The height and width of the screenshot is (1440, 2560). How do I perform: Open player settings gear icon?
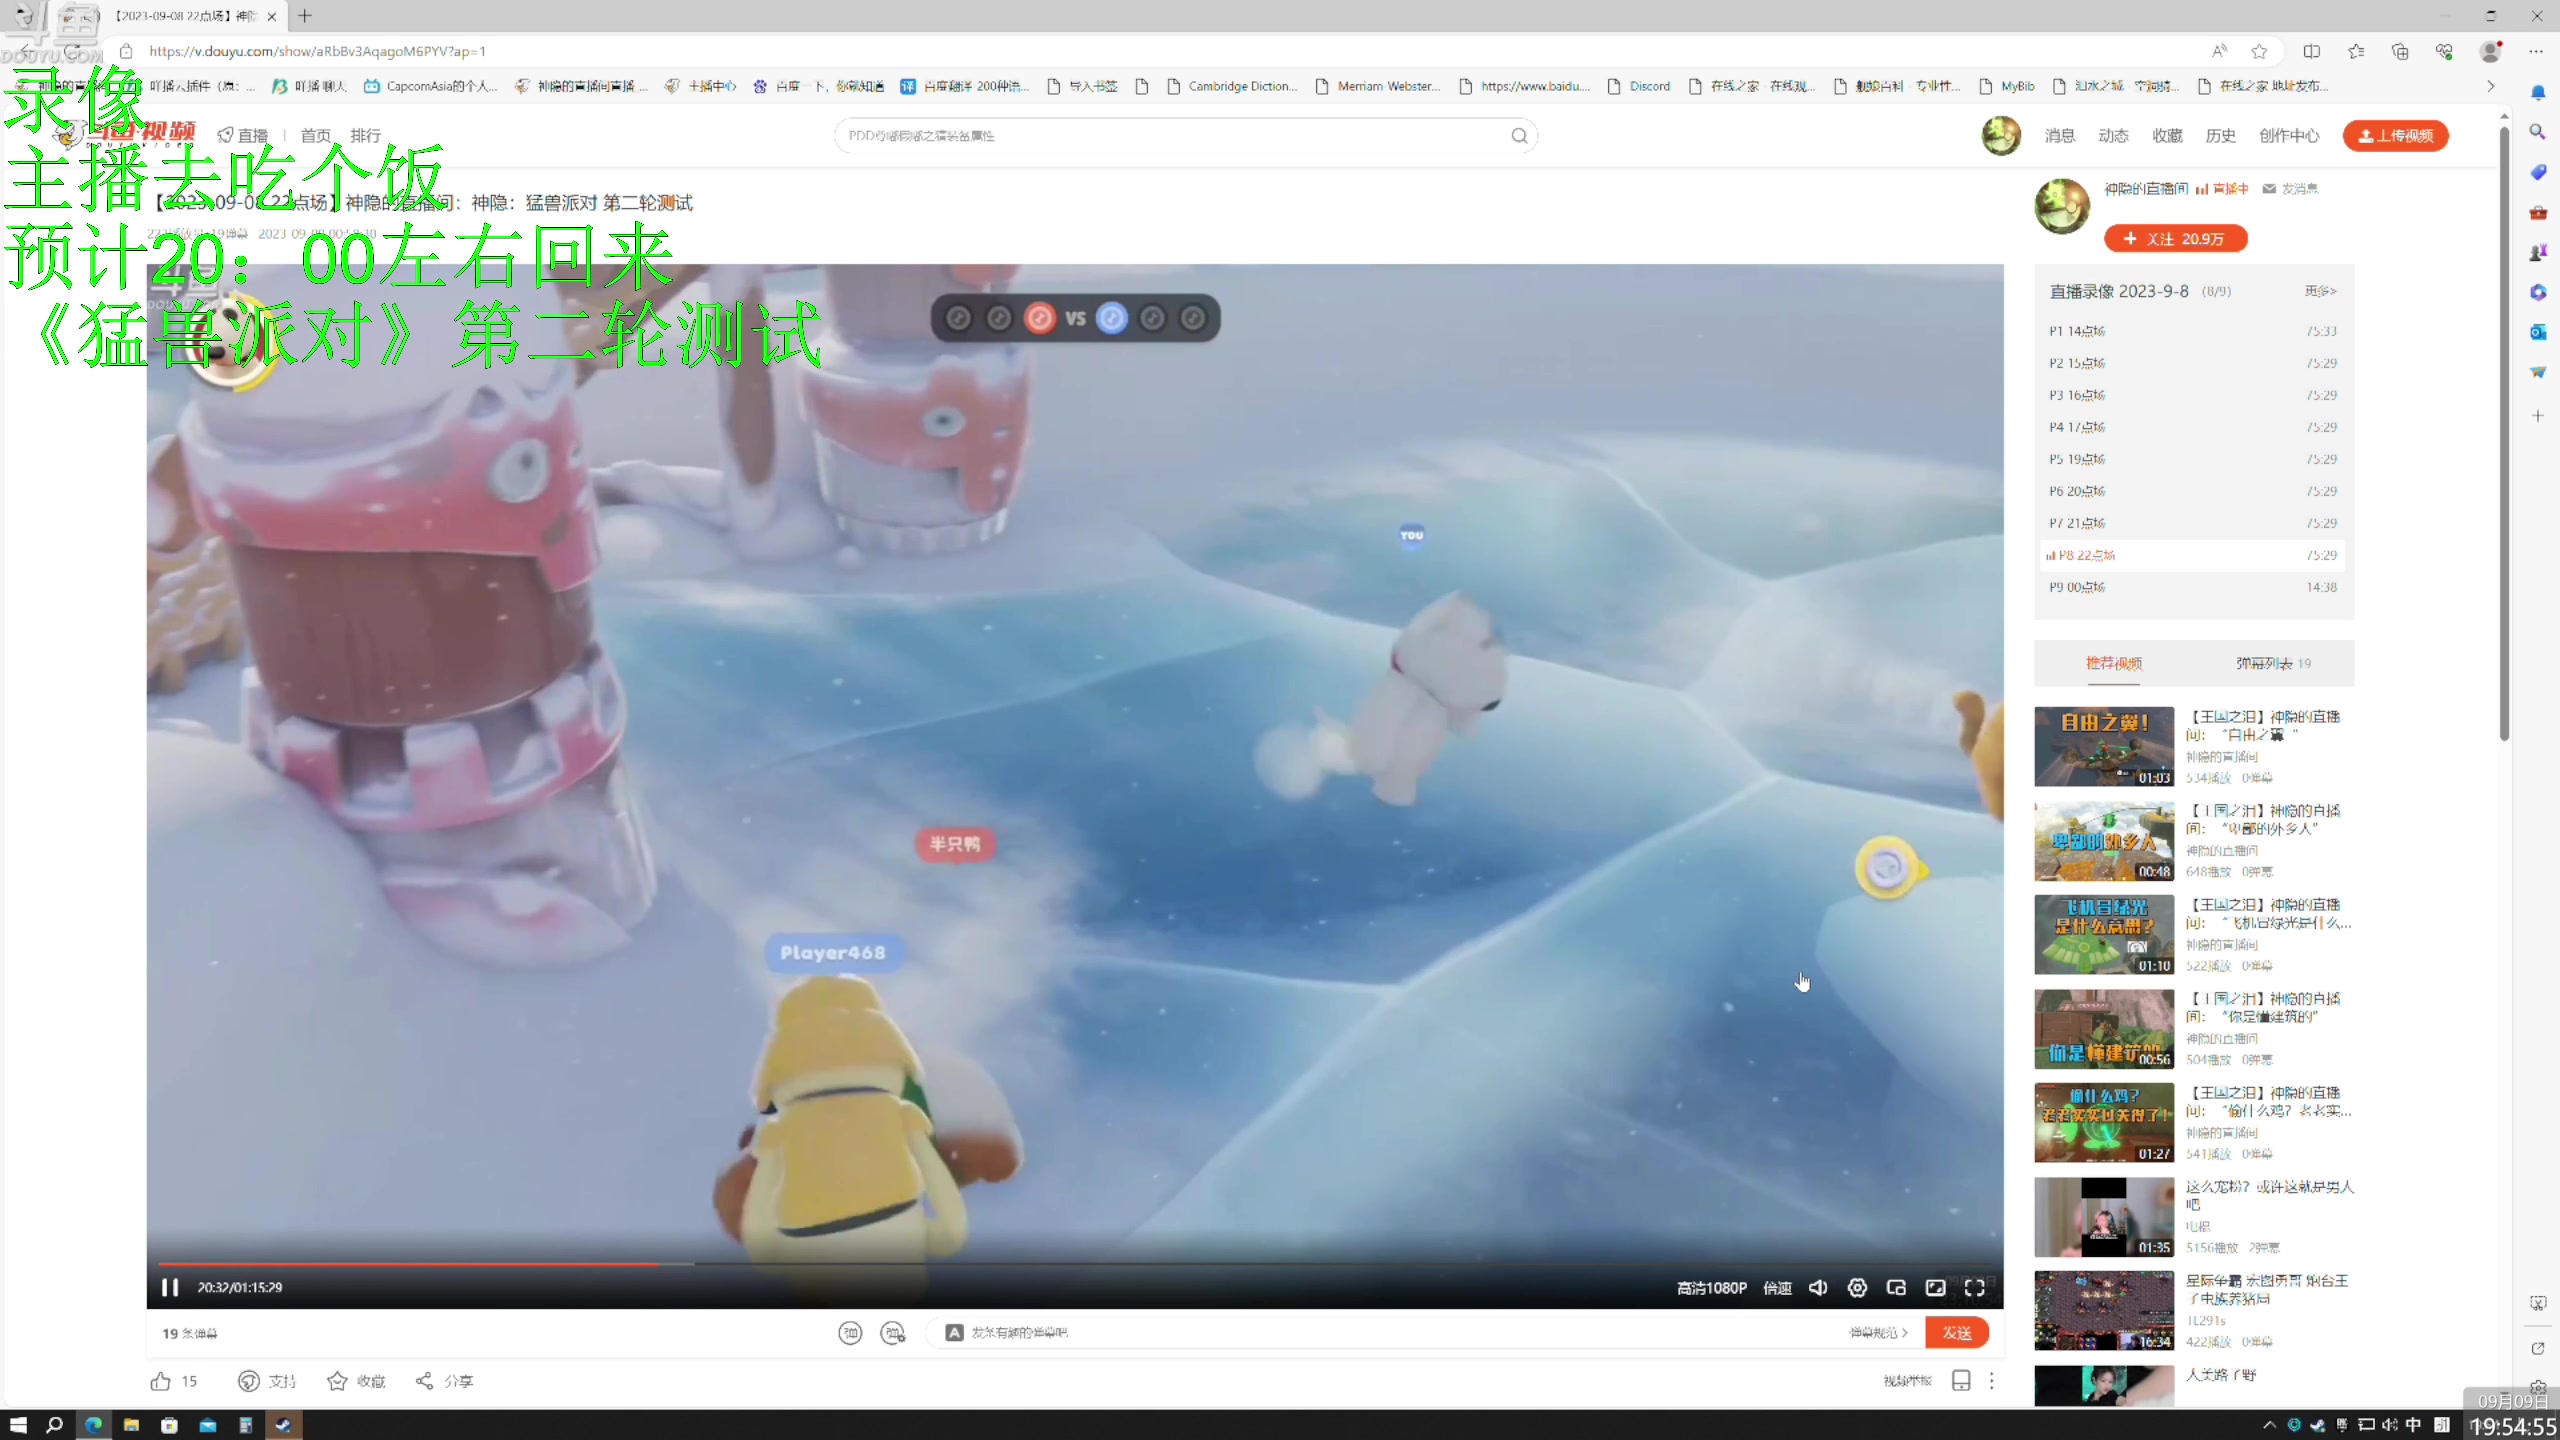[x=1857, y=1287]
